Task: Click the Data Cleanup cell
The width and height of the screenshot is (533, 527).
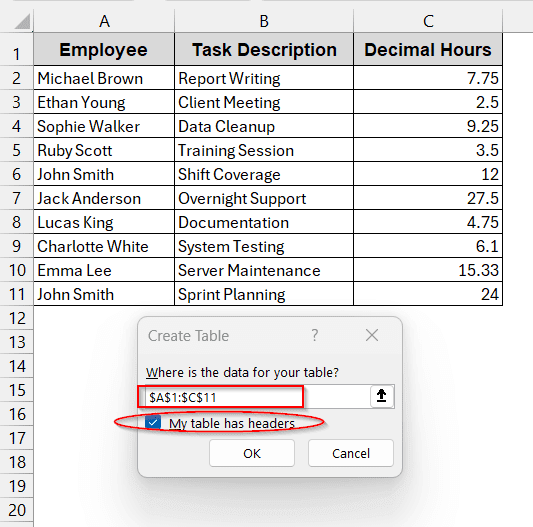Action: tap(264, 126)
